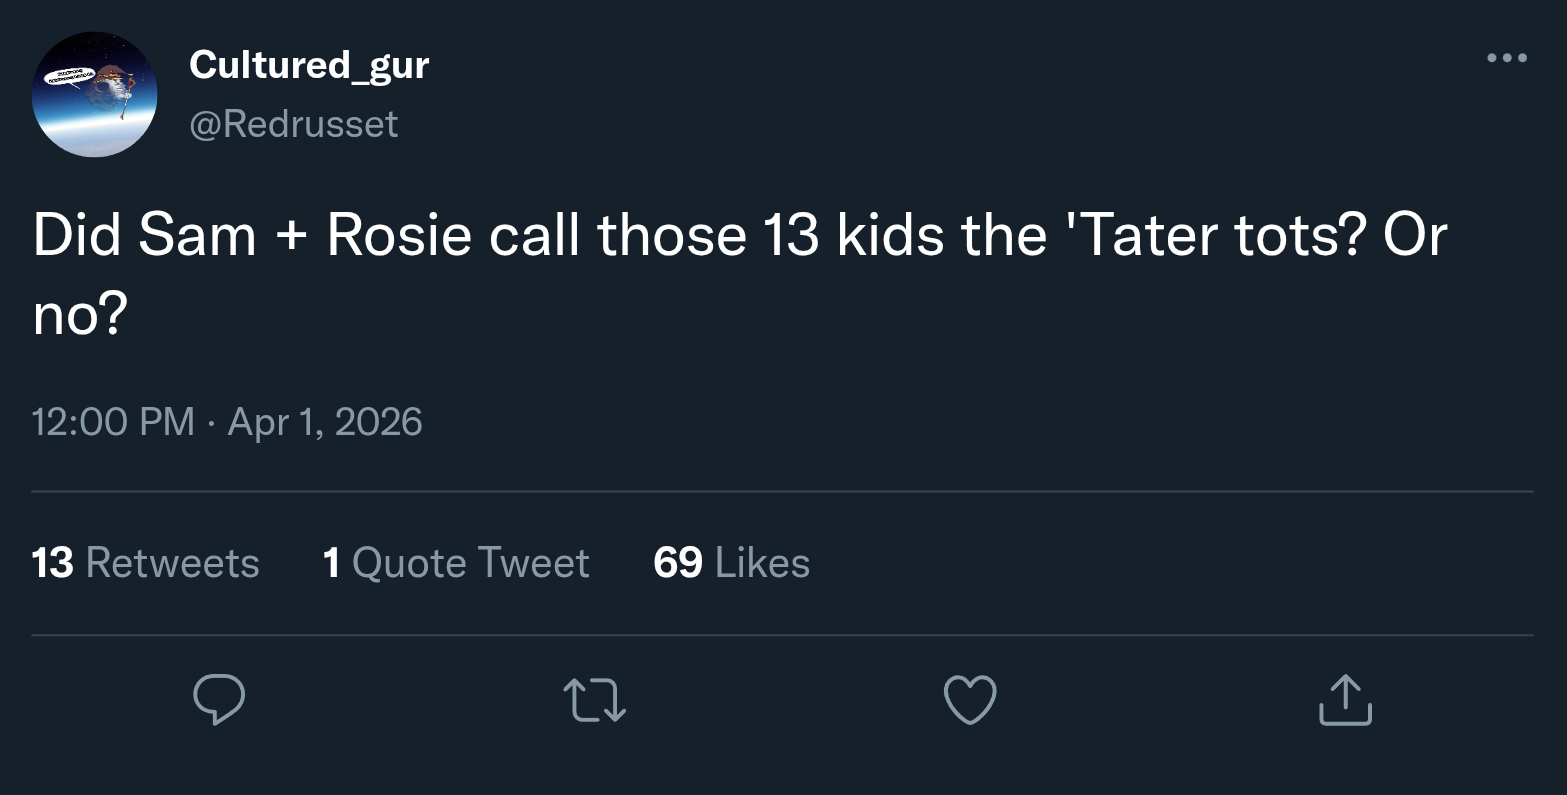Open the share tweet icon
The width and height of the screenshot is (1567, 795).
[1345, 699]
